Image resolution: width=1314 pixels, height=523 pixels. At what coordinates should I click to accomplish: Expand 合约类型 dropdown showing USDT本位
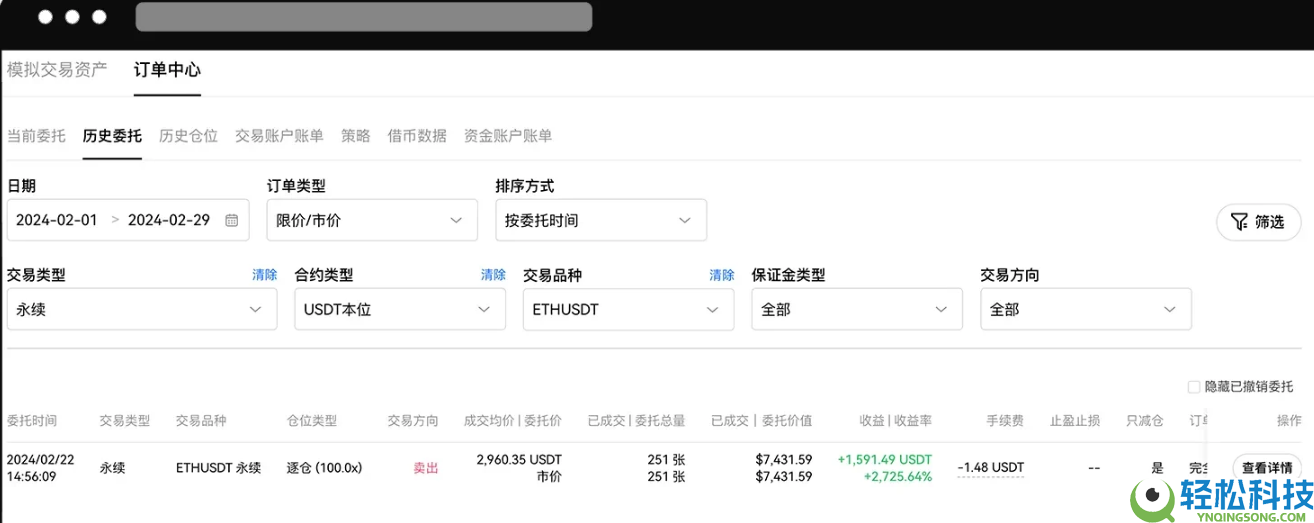click(x=400, y=309)
